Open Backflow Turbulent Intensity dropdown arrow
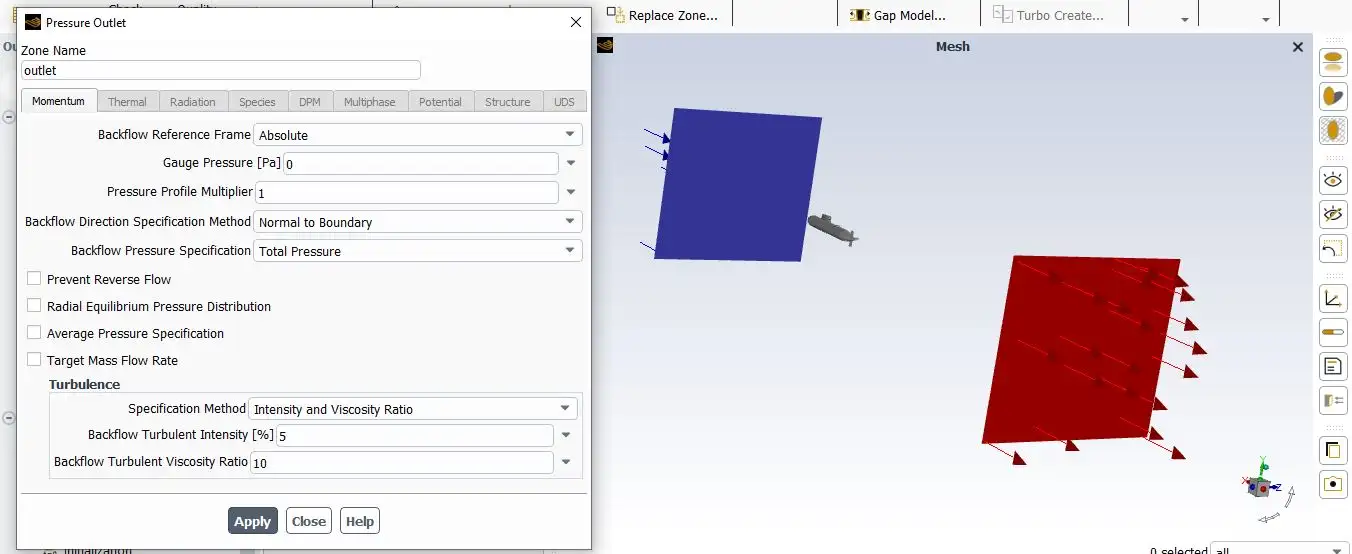Image resolution: width=1352 pixels, height=554 pixels. coord(566,435)
